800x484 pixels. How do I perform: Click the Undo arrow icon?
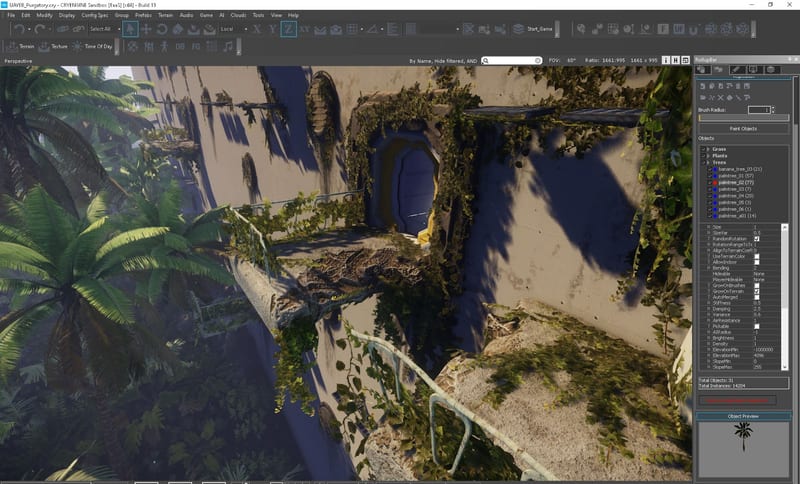click(19, 29)
